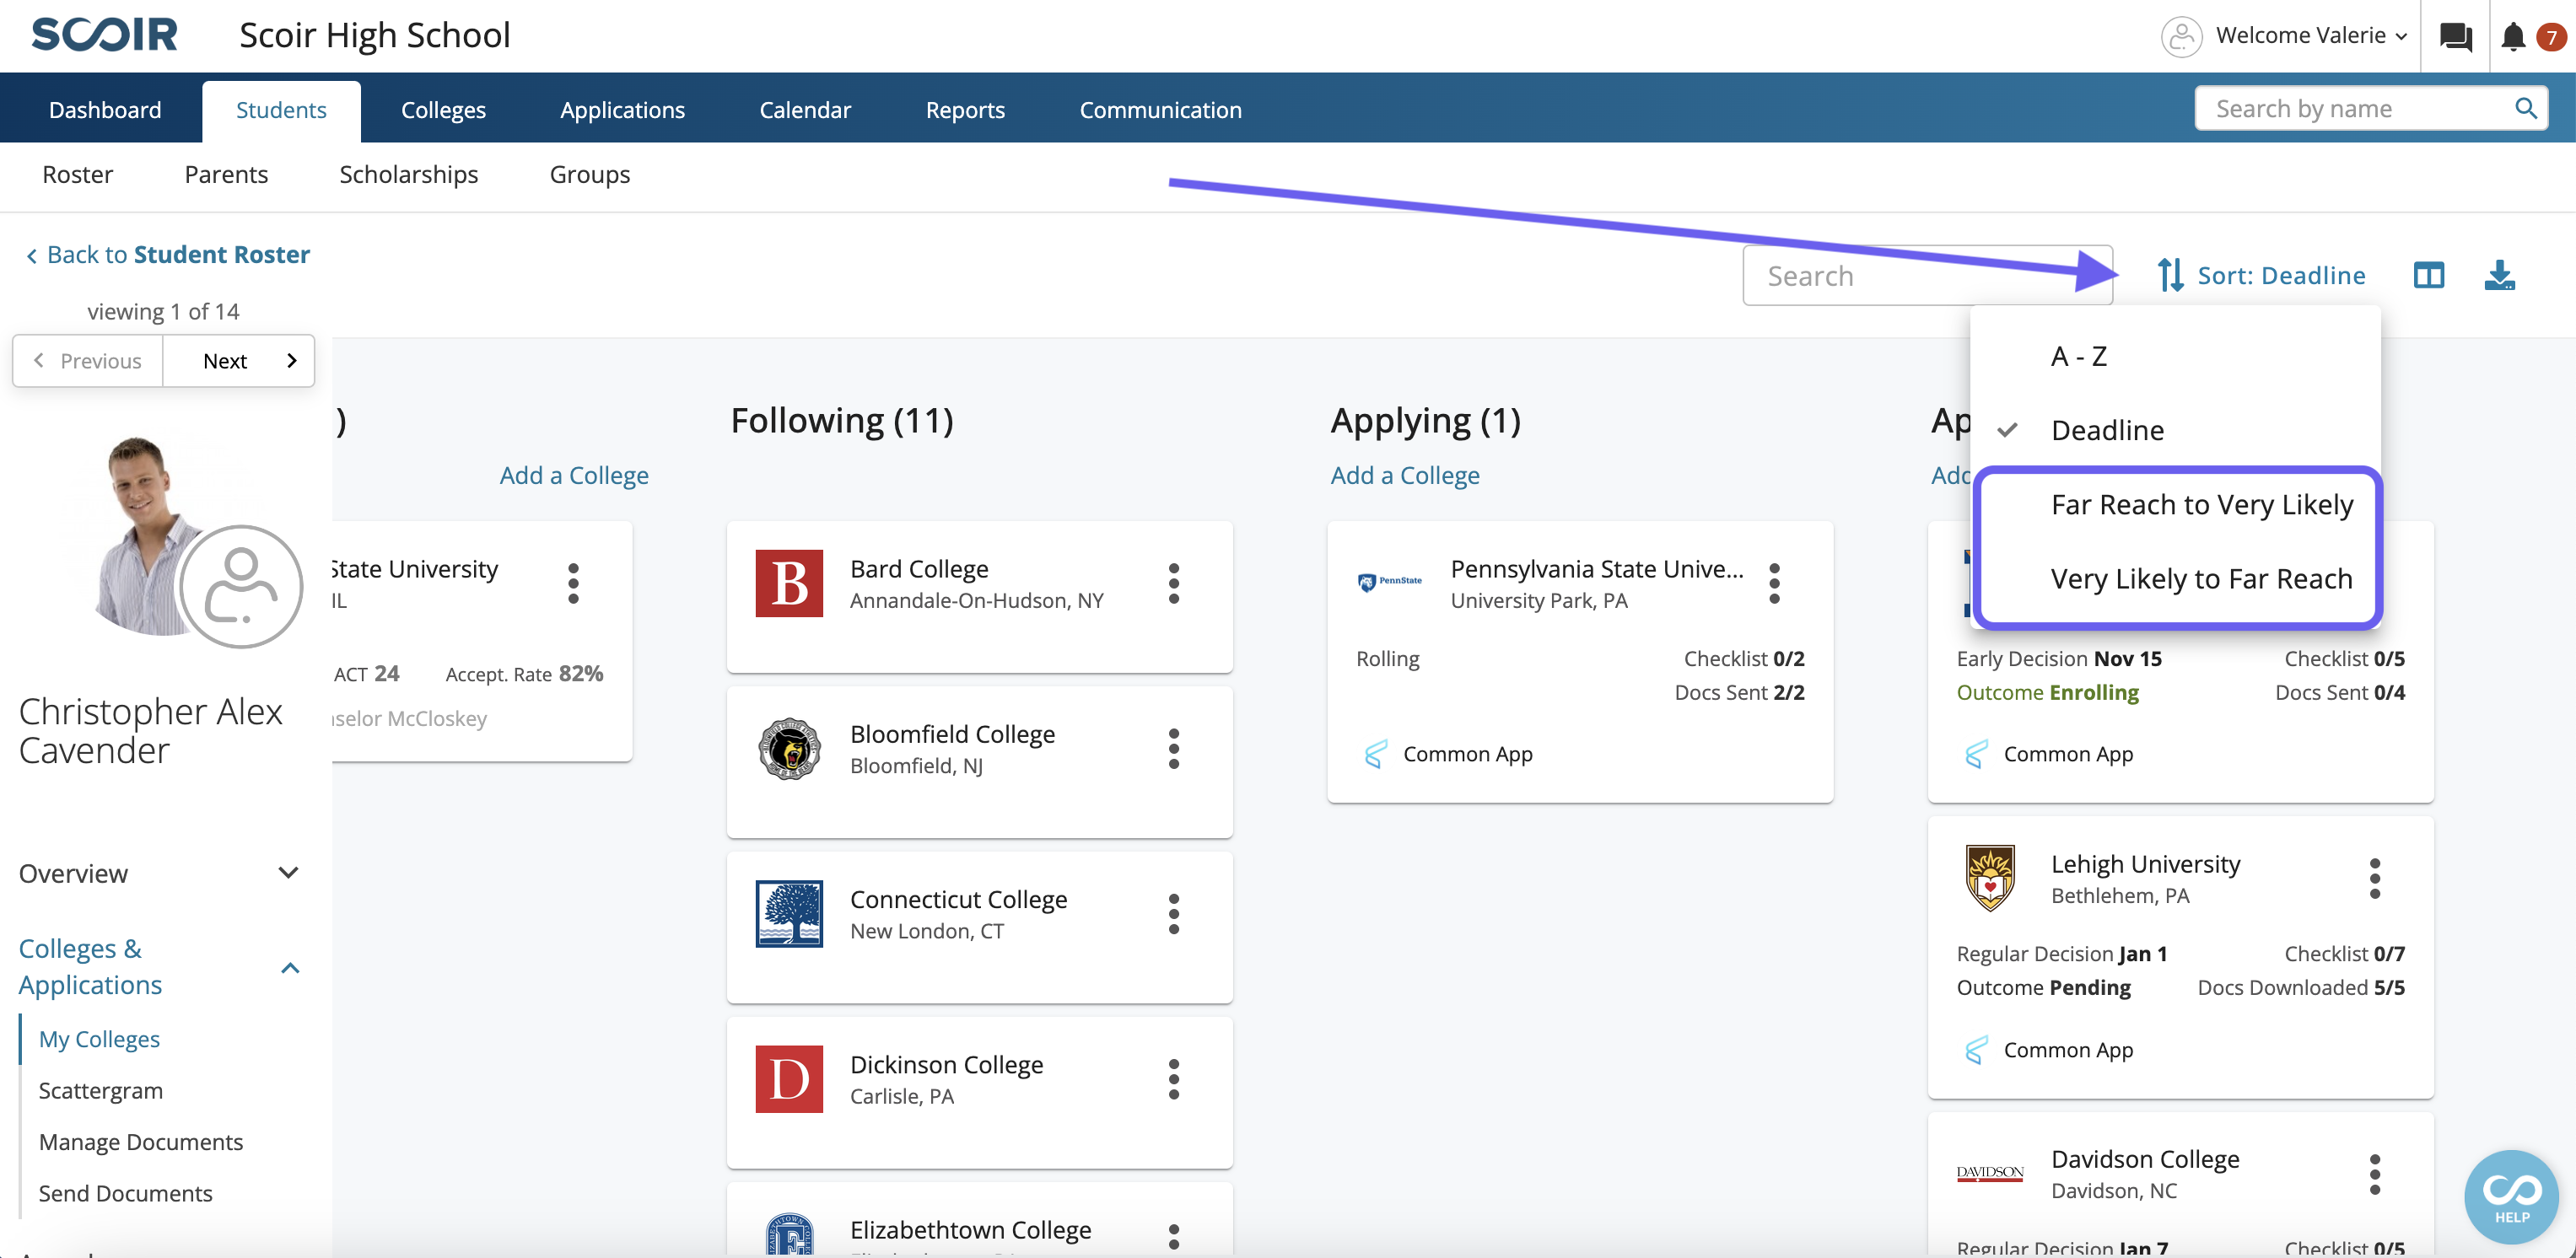Open the messages chat icon

tap(2455, 37)
